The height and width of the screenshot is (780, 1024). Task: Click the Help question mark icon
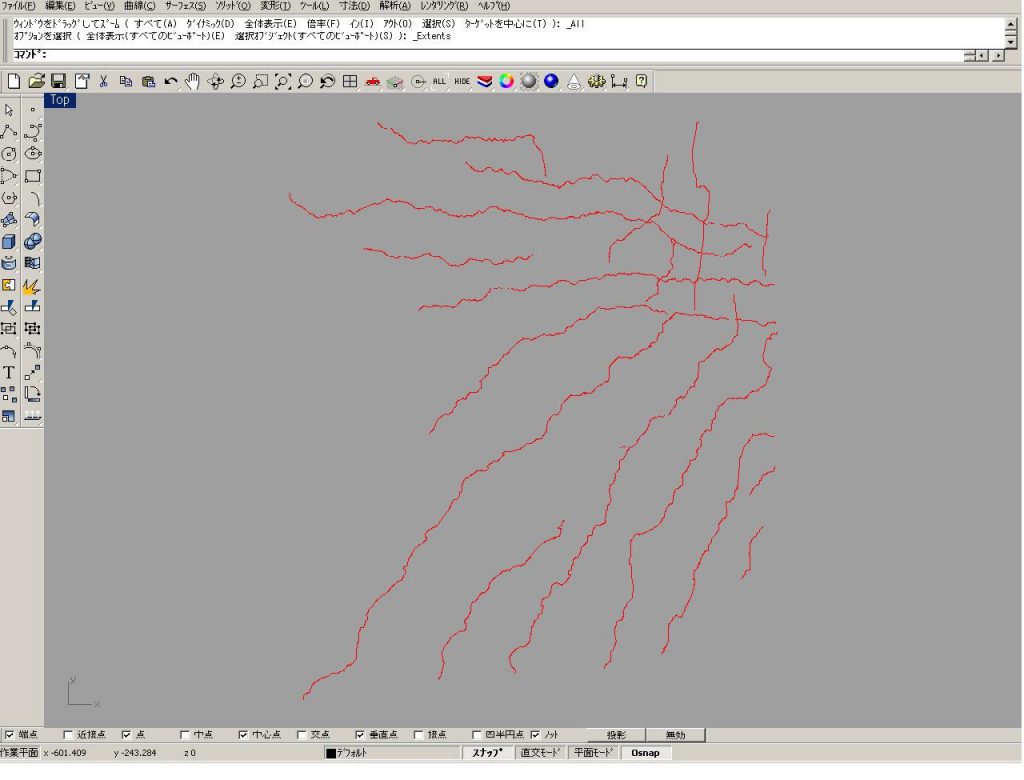[641, 81]
